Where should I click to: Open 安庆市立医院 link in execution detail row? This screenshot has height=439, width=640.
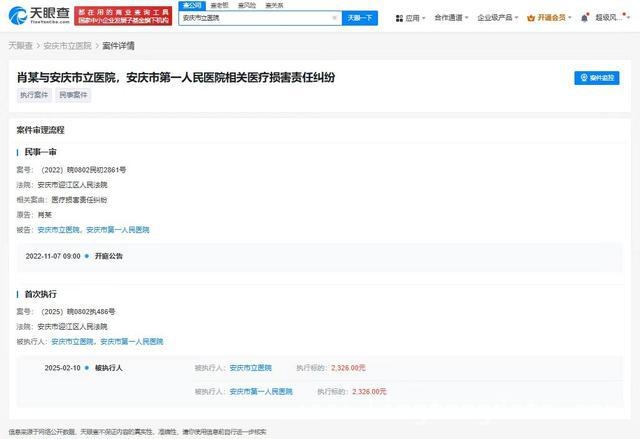(251, 368)
